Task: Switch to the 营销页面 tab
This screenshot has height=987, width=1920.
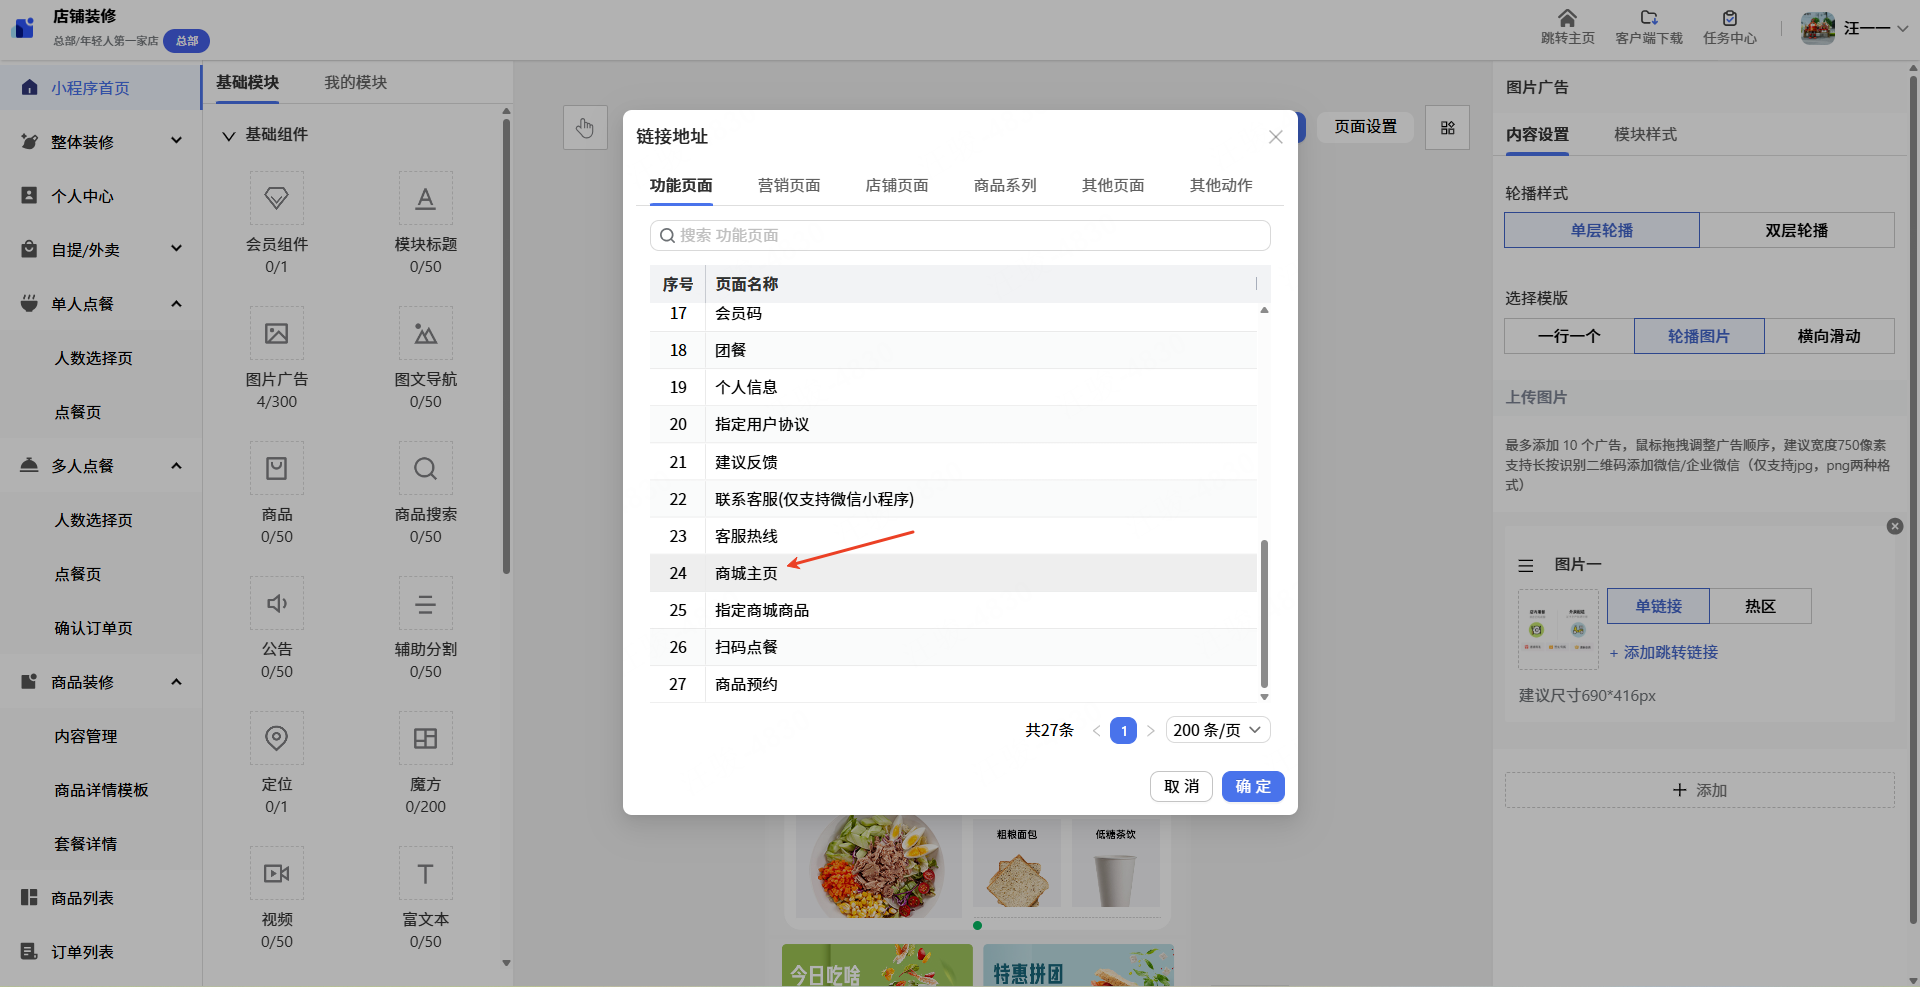Action: pyautogui.click(x=789, y=185)
